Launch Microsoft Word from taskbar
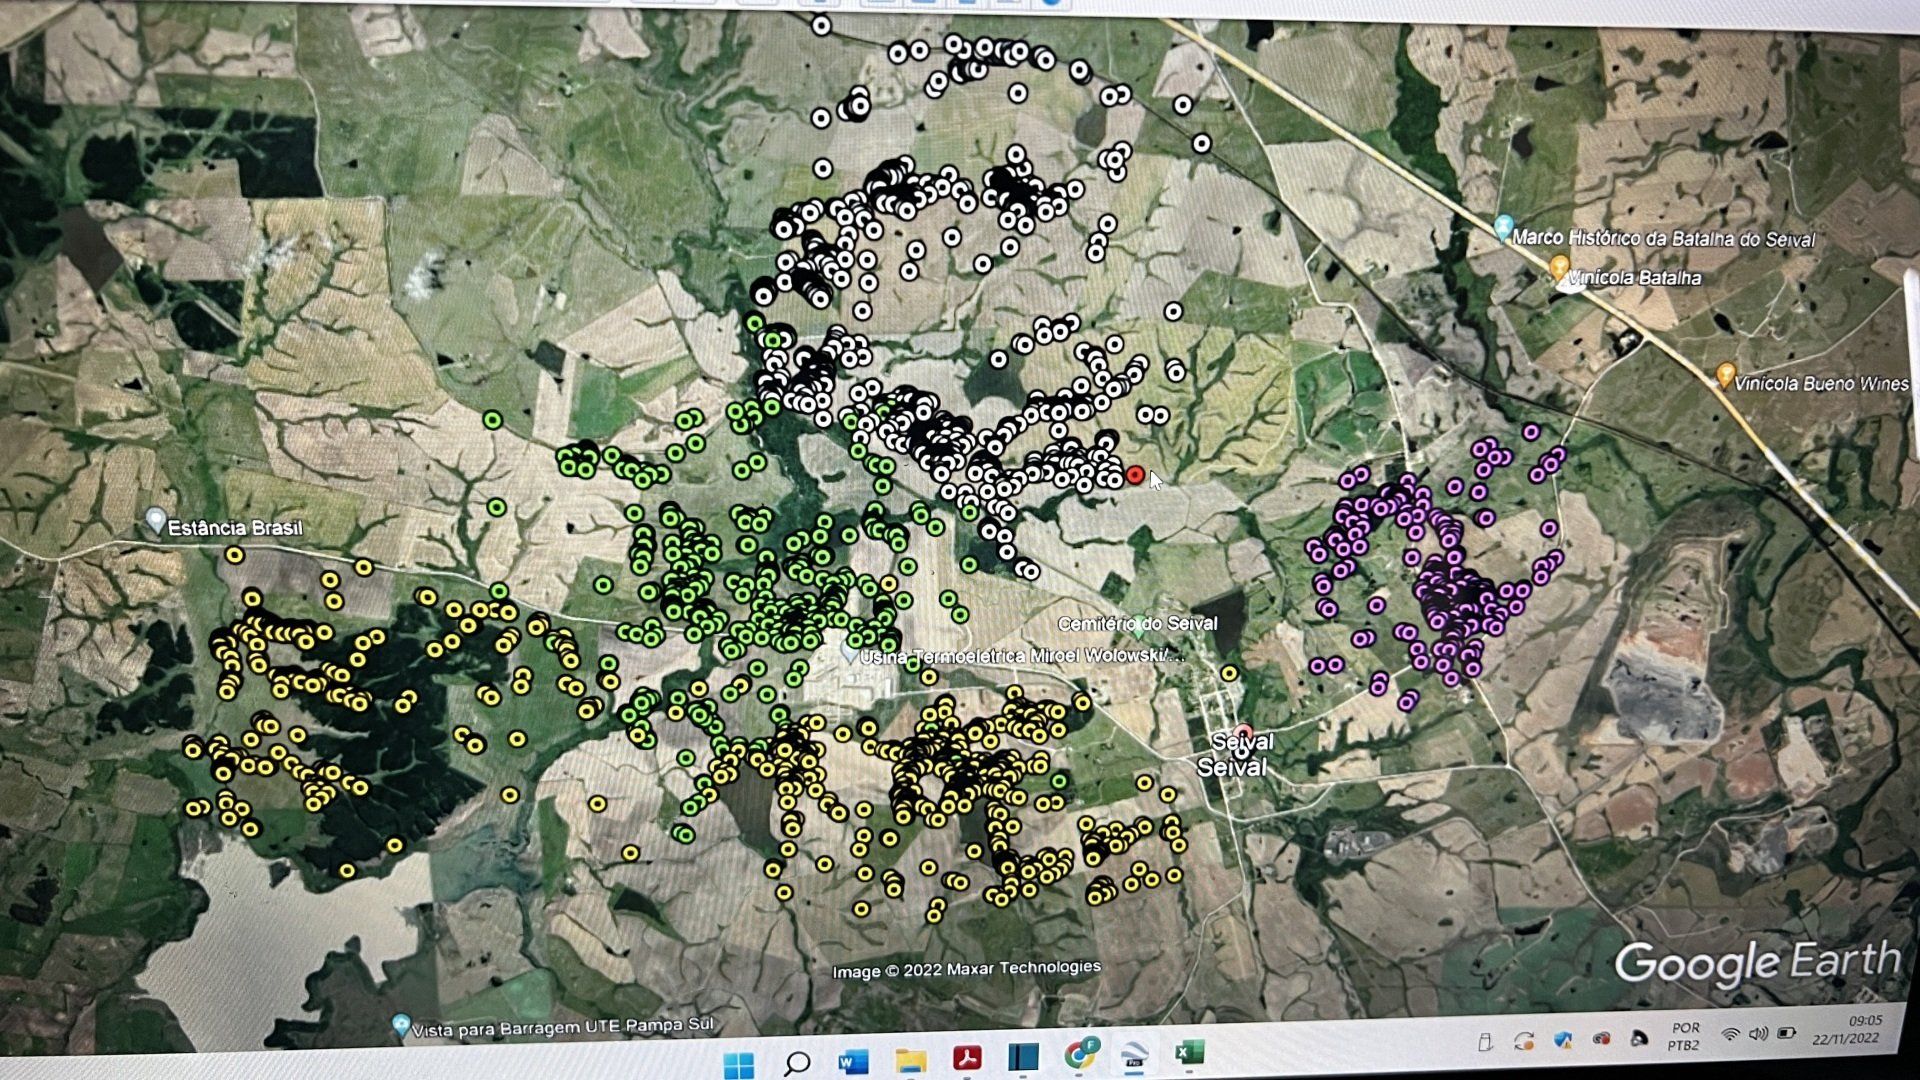1920x1080 pixels. tap(853, 1062)
